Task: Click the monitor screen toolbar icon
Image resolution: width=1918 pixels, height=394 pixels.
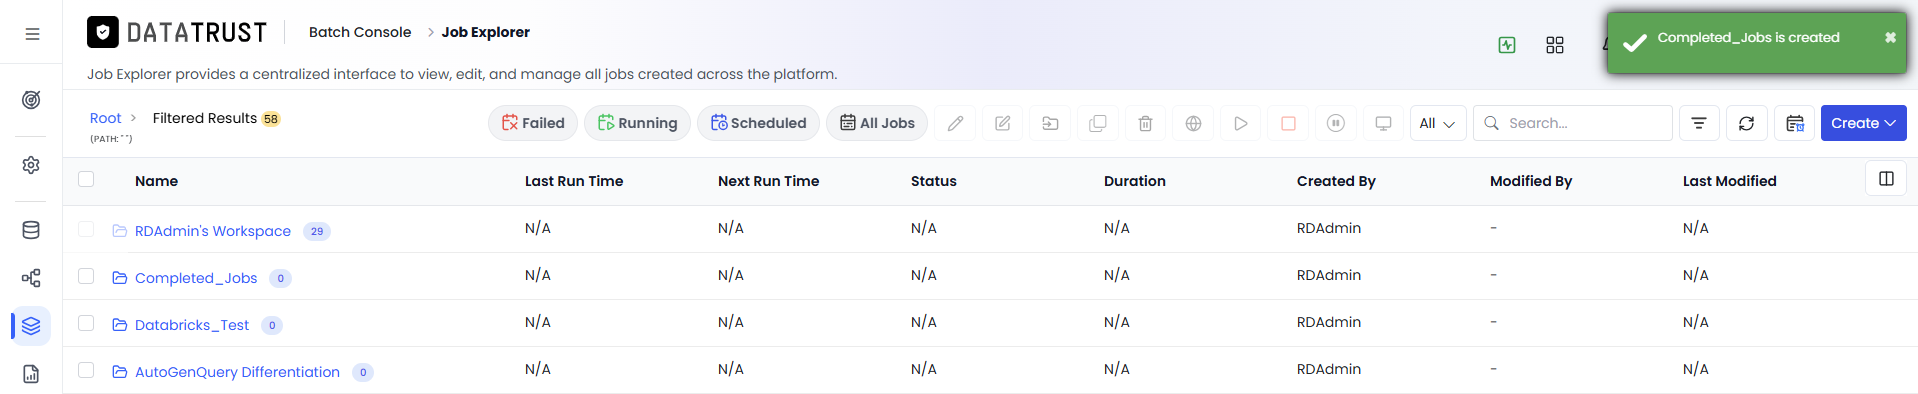Action: coord(1383,123)
